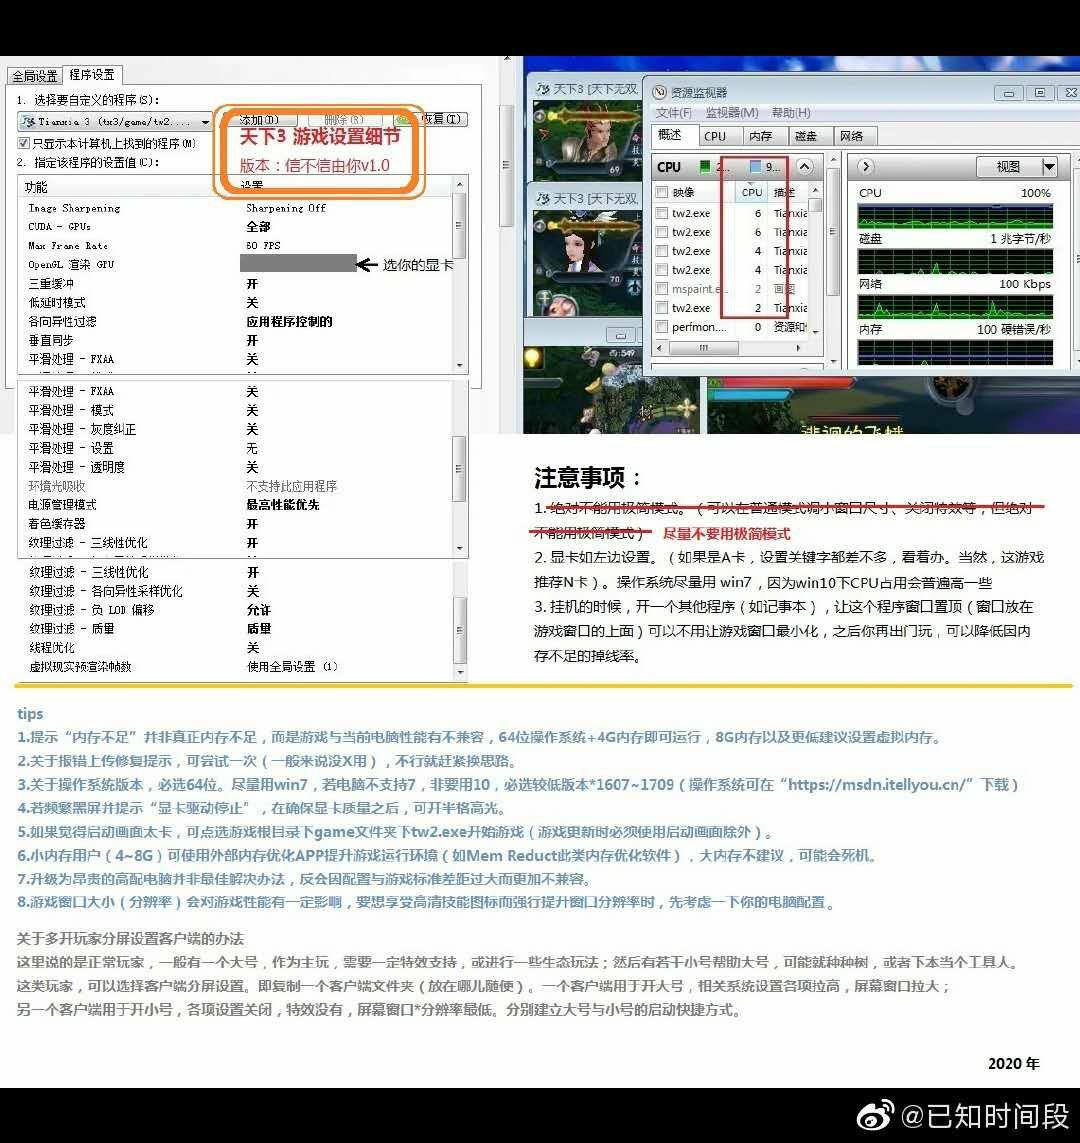The width and height of the screenshot is (1080, 1143).
Task: Open the 最高性能优先 power mode value
Action: pyautogui.click(x=283, y=504)
